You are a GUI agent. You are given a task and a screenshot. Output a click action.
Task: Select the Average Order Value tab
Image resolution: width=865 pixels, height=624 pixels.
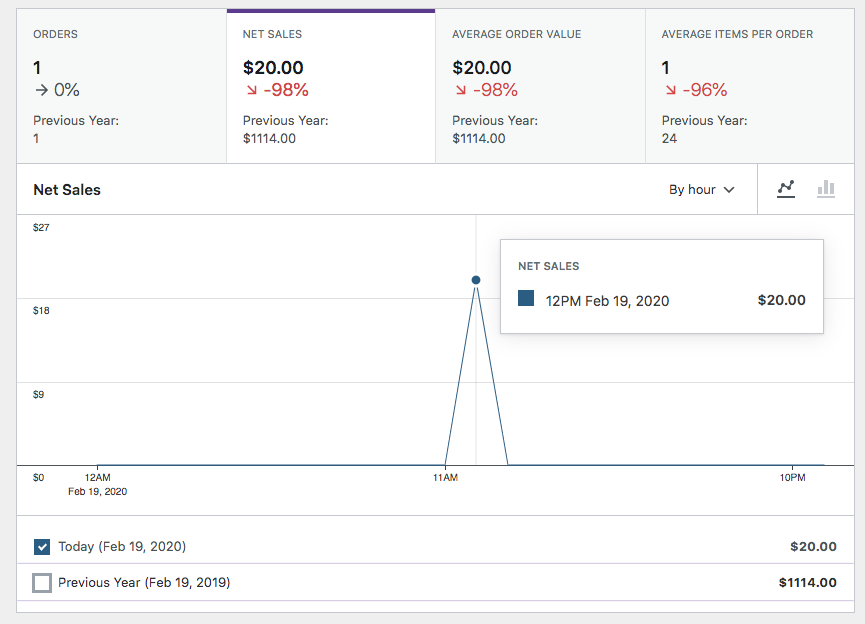click(x=541, y=86)
